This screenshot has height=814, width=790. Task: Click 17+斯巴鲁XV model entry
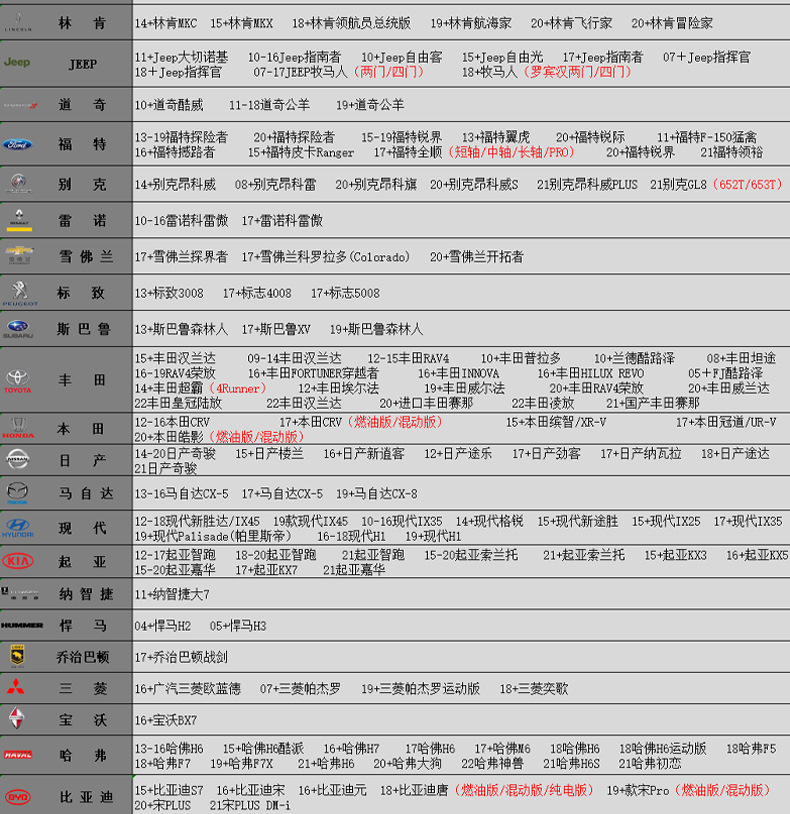pyautogui.click(x=276, y=330)
